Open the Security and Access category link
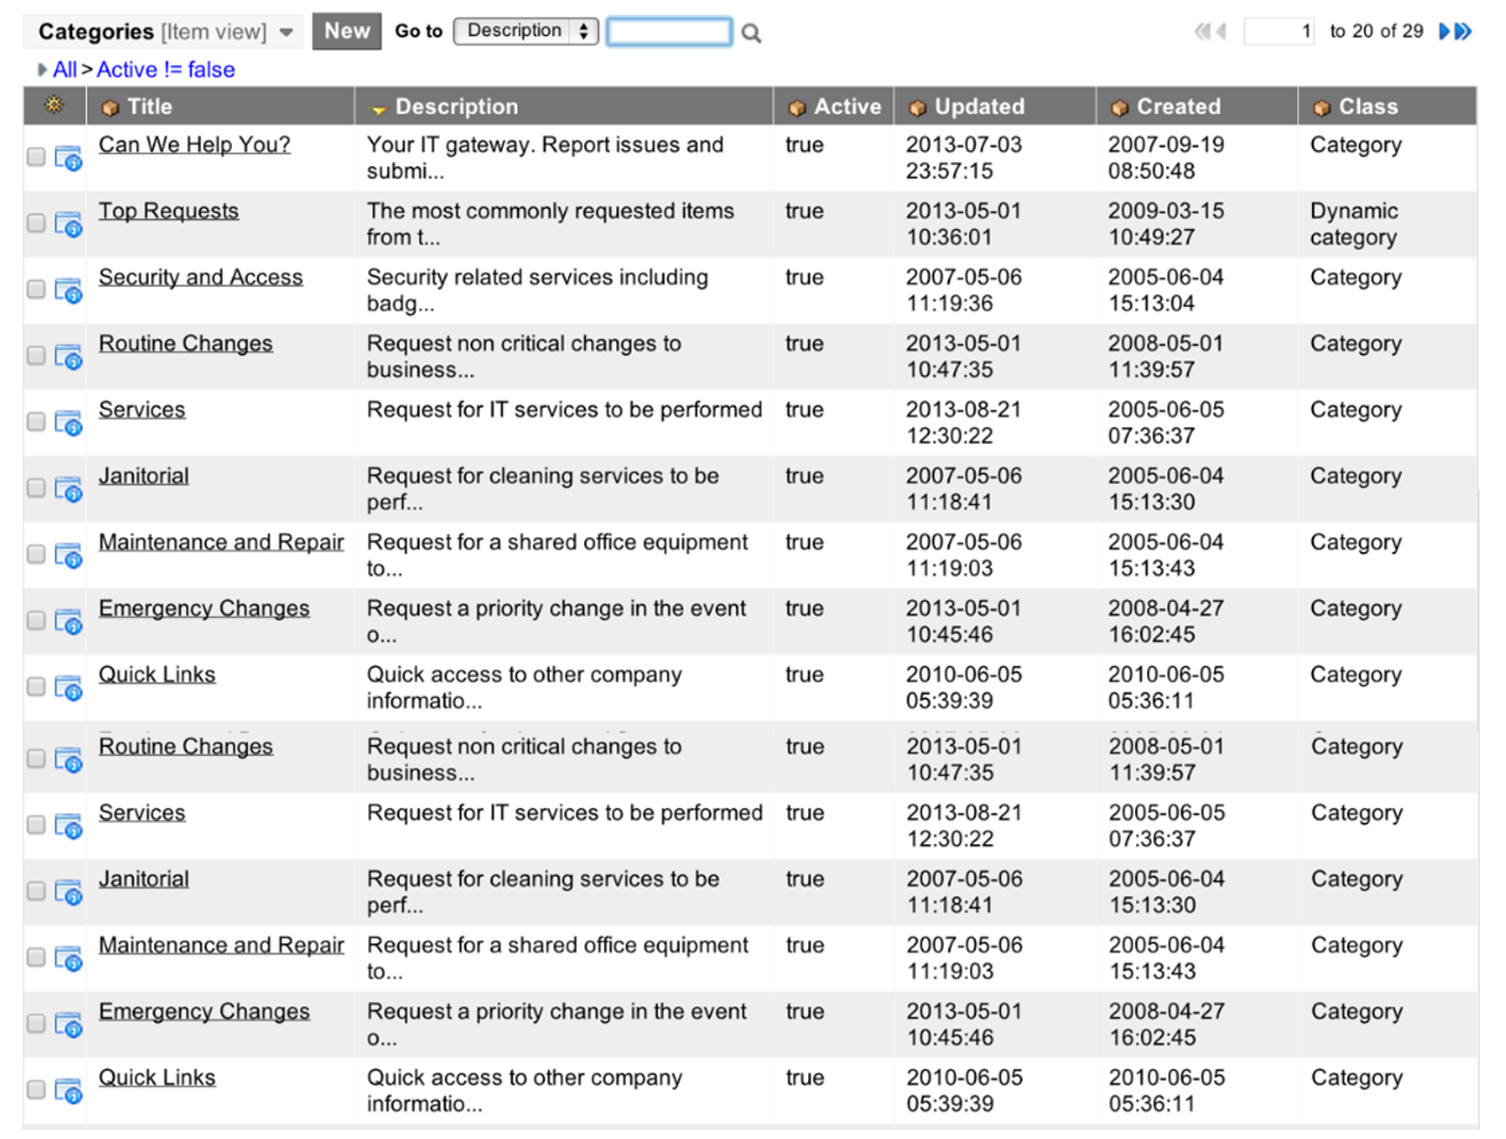Viewport: 1506px width, 1139px height. [x=200, y=277]
